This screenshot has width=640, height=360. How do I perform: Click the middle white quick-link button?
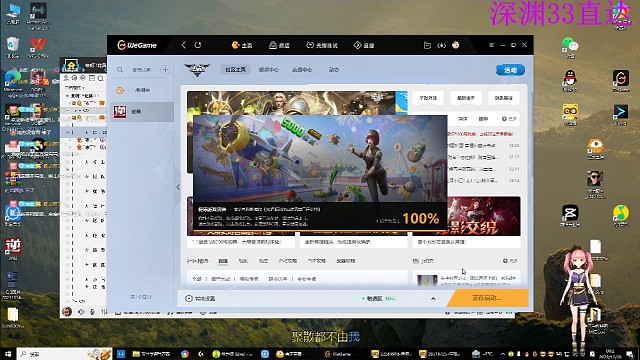[466, 98]
